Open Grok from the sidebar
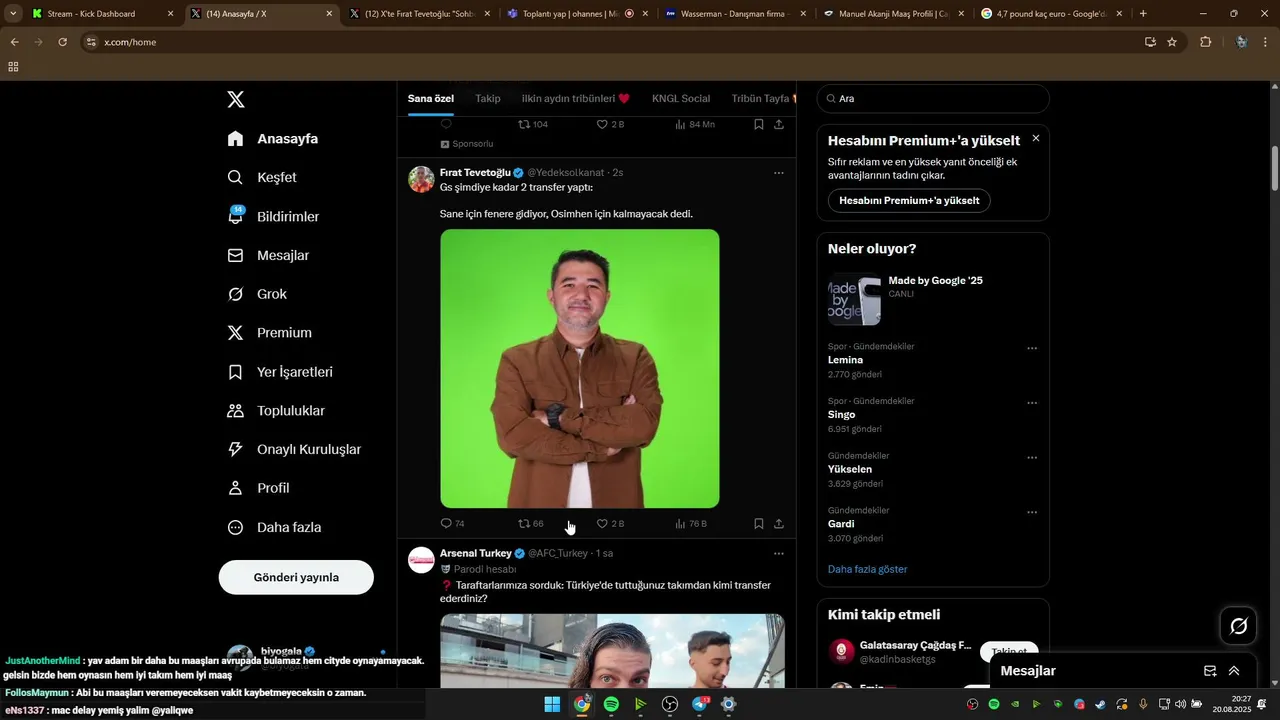The image size is (1280, 720). click(257, 294)
